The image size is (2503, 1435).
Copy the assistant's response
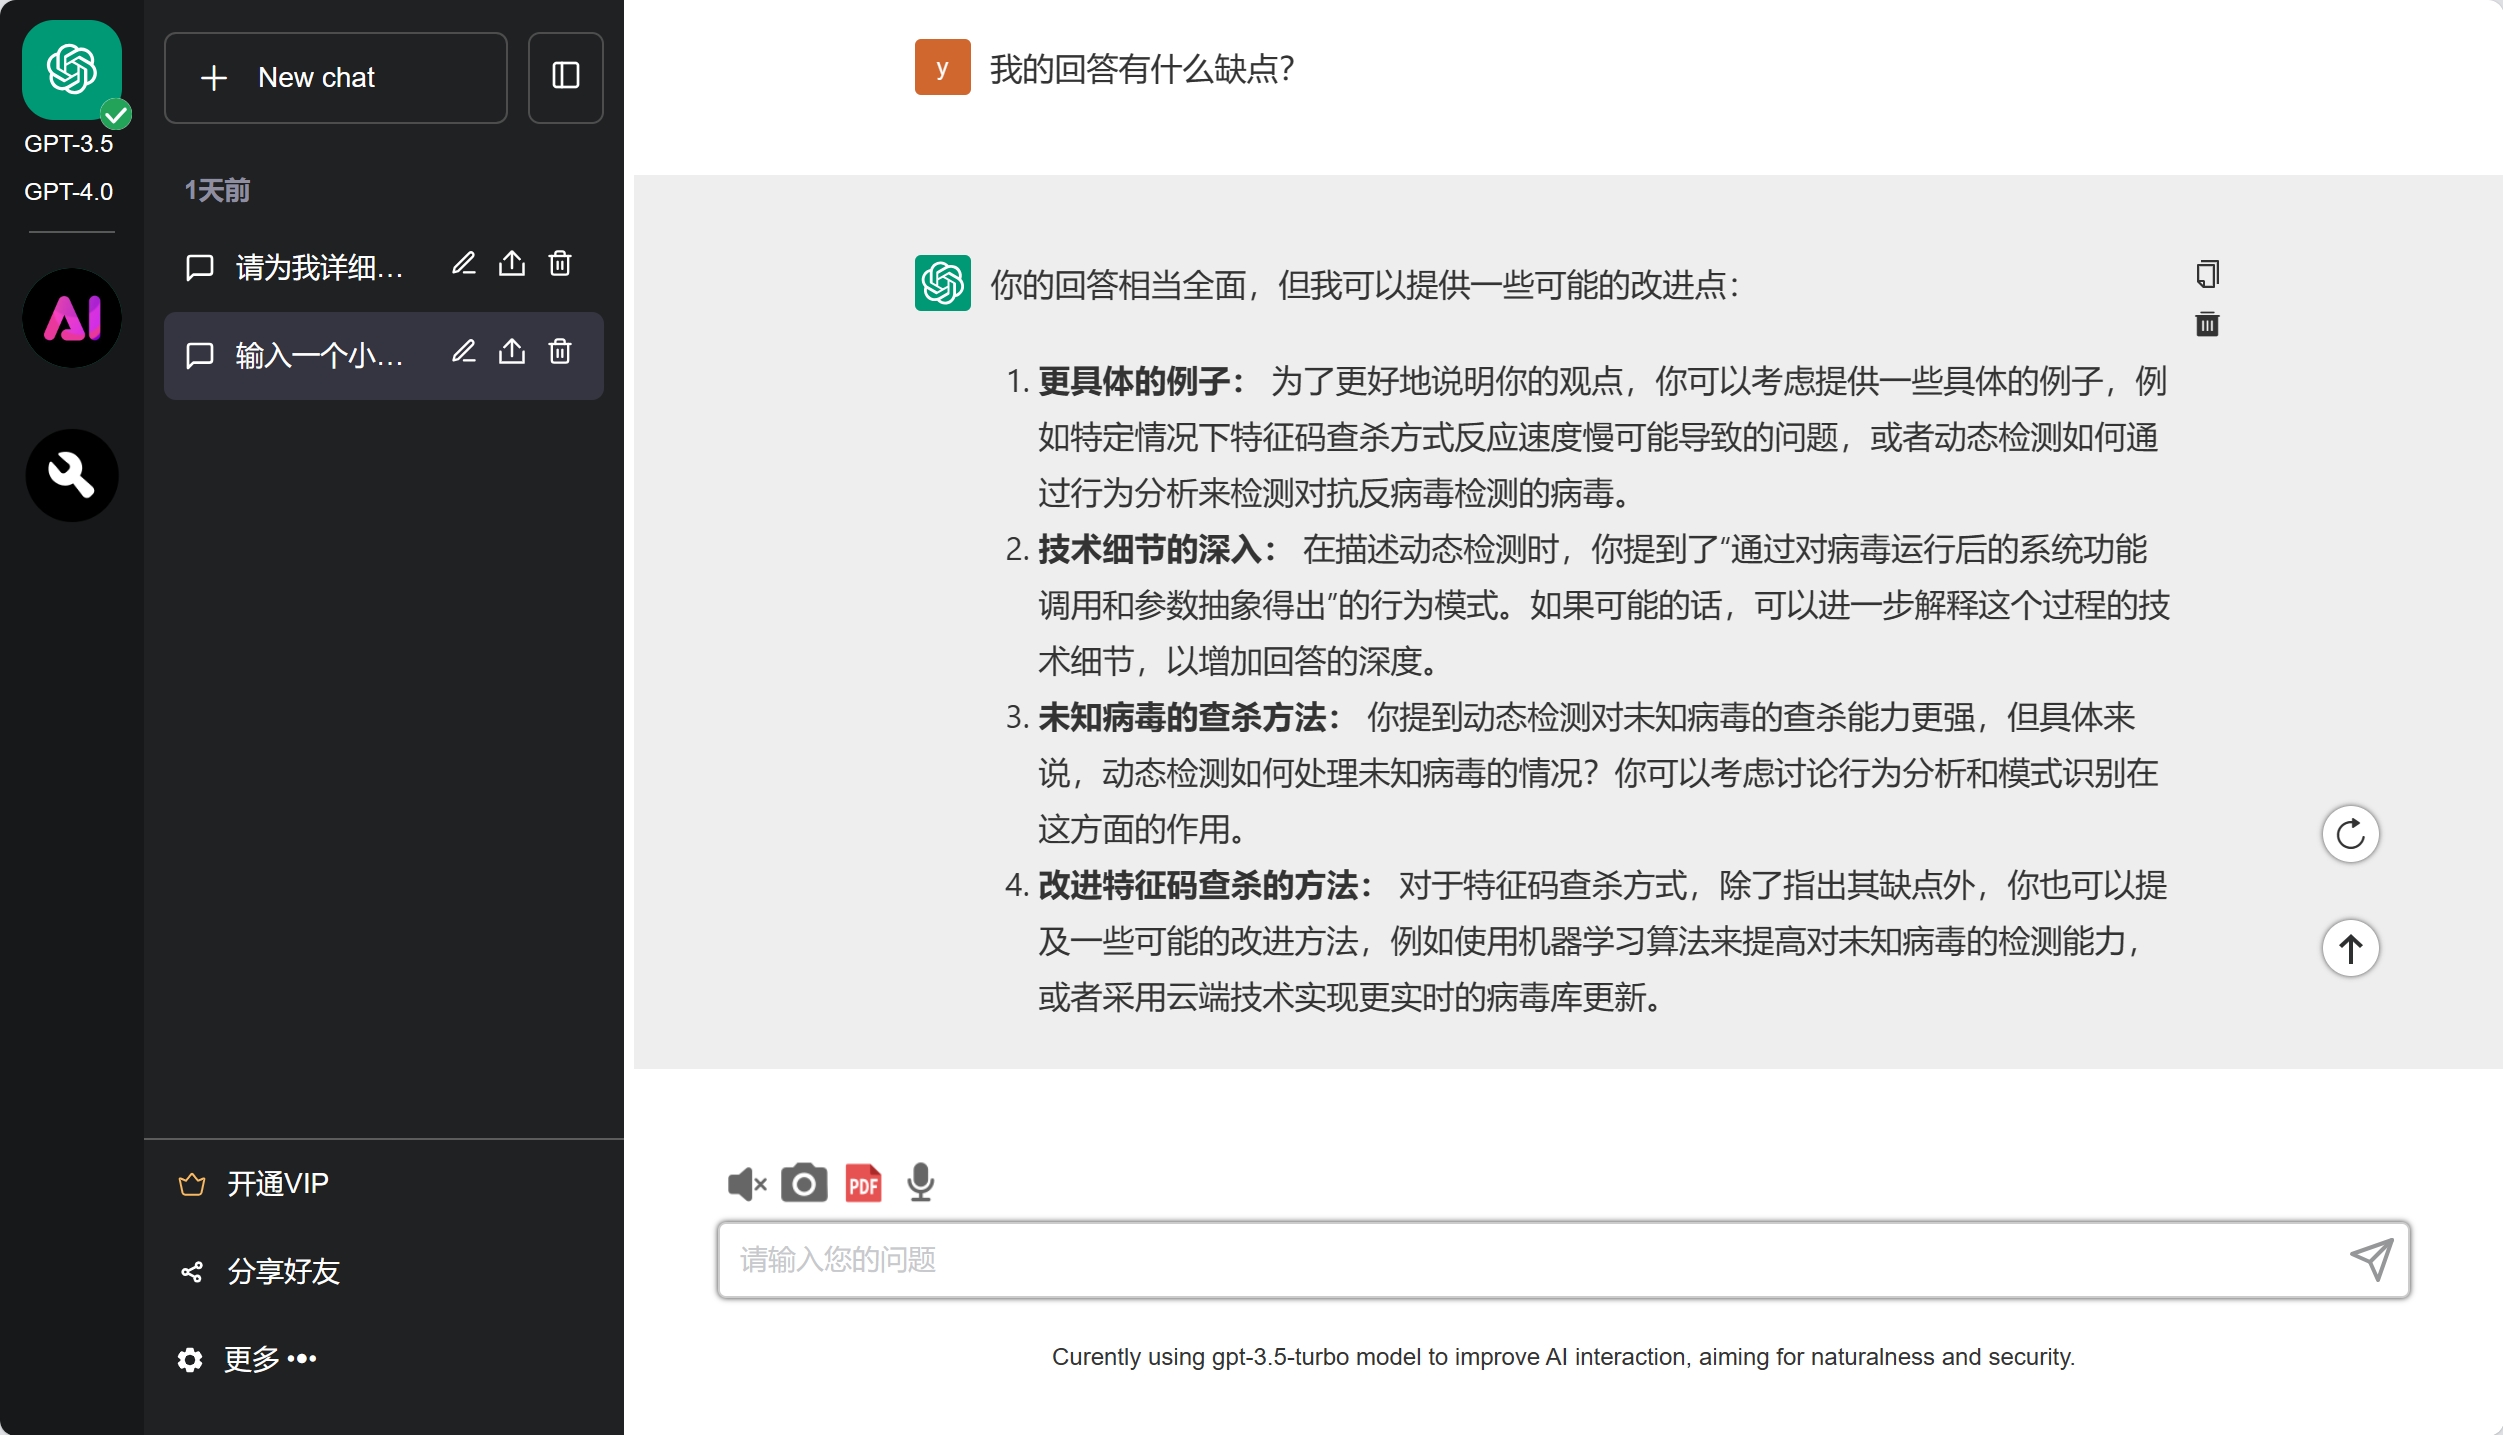coord(2207,273)
